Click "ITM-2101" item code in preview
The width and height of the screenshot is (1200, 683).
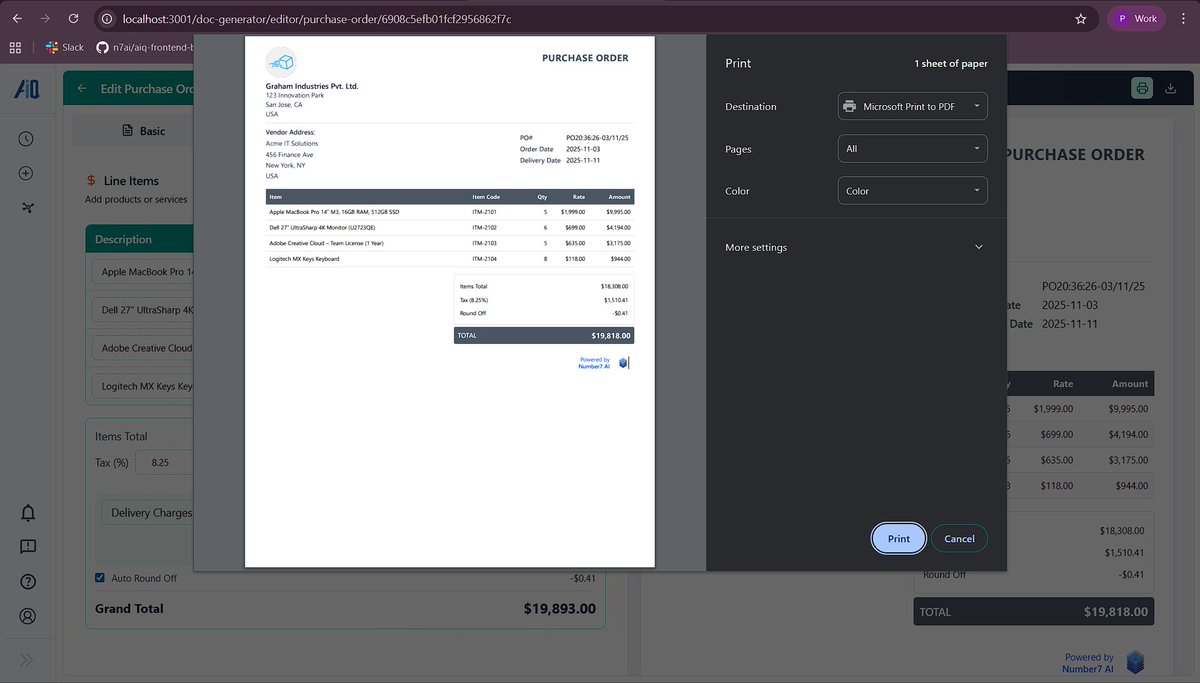(484, 212)
